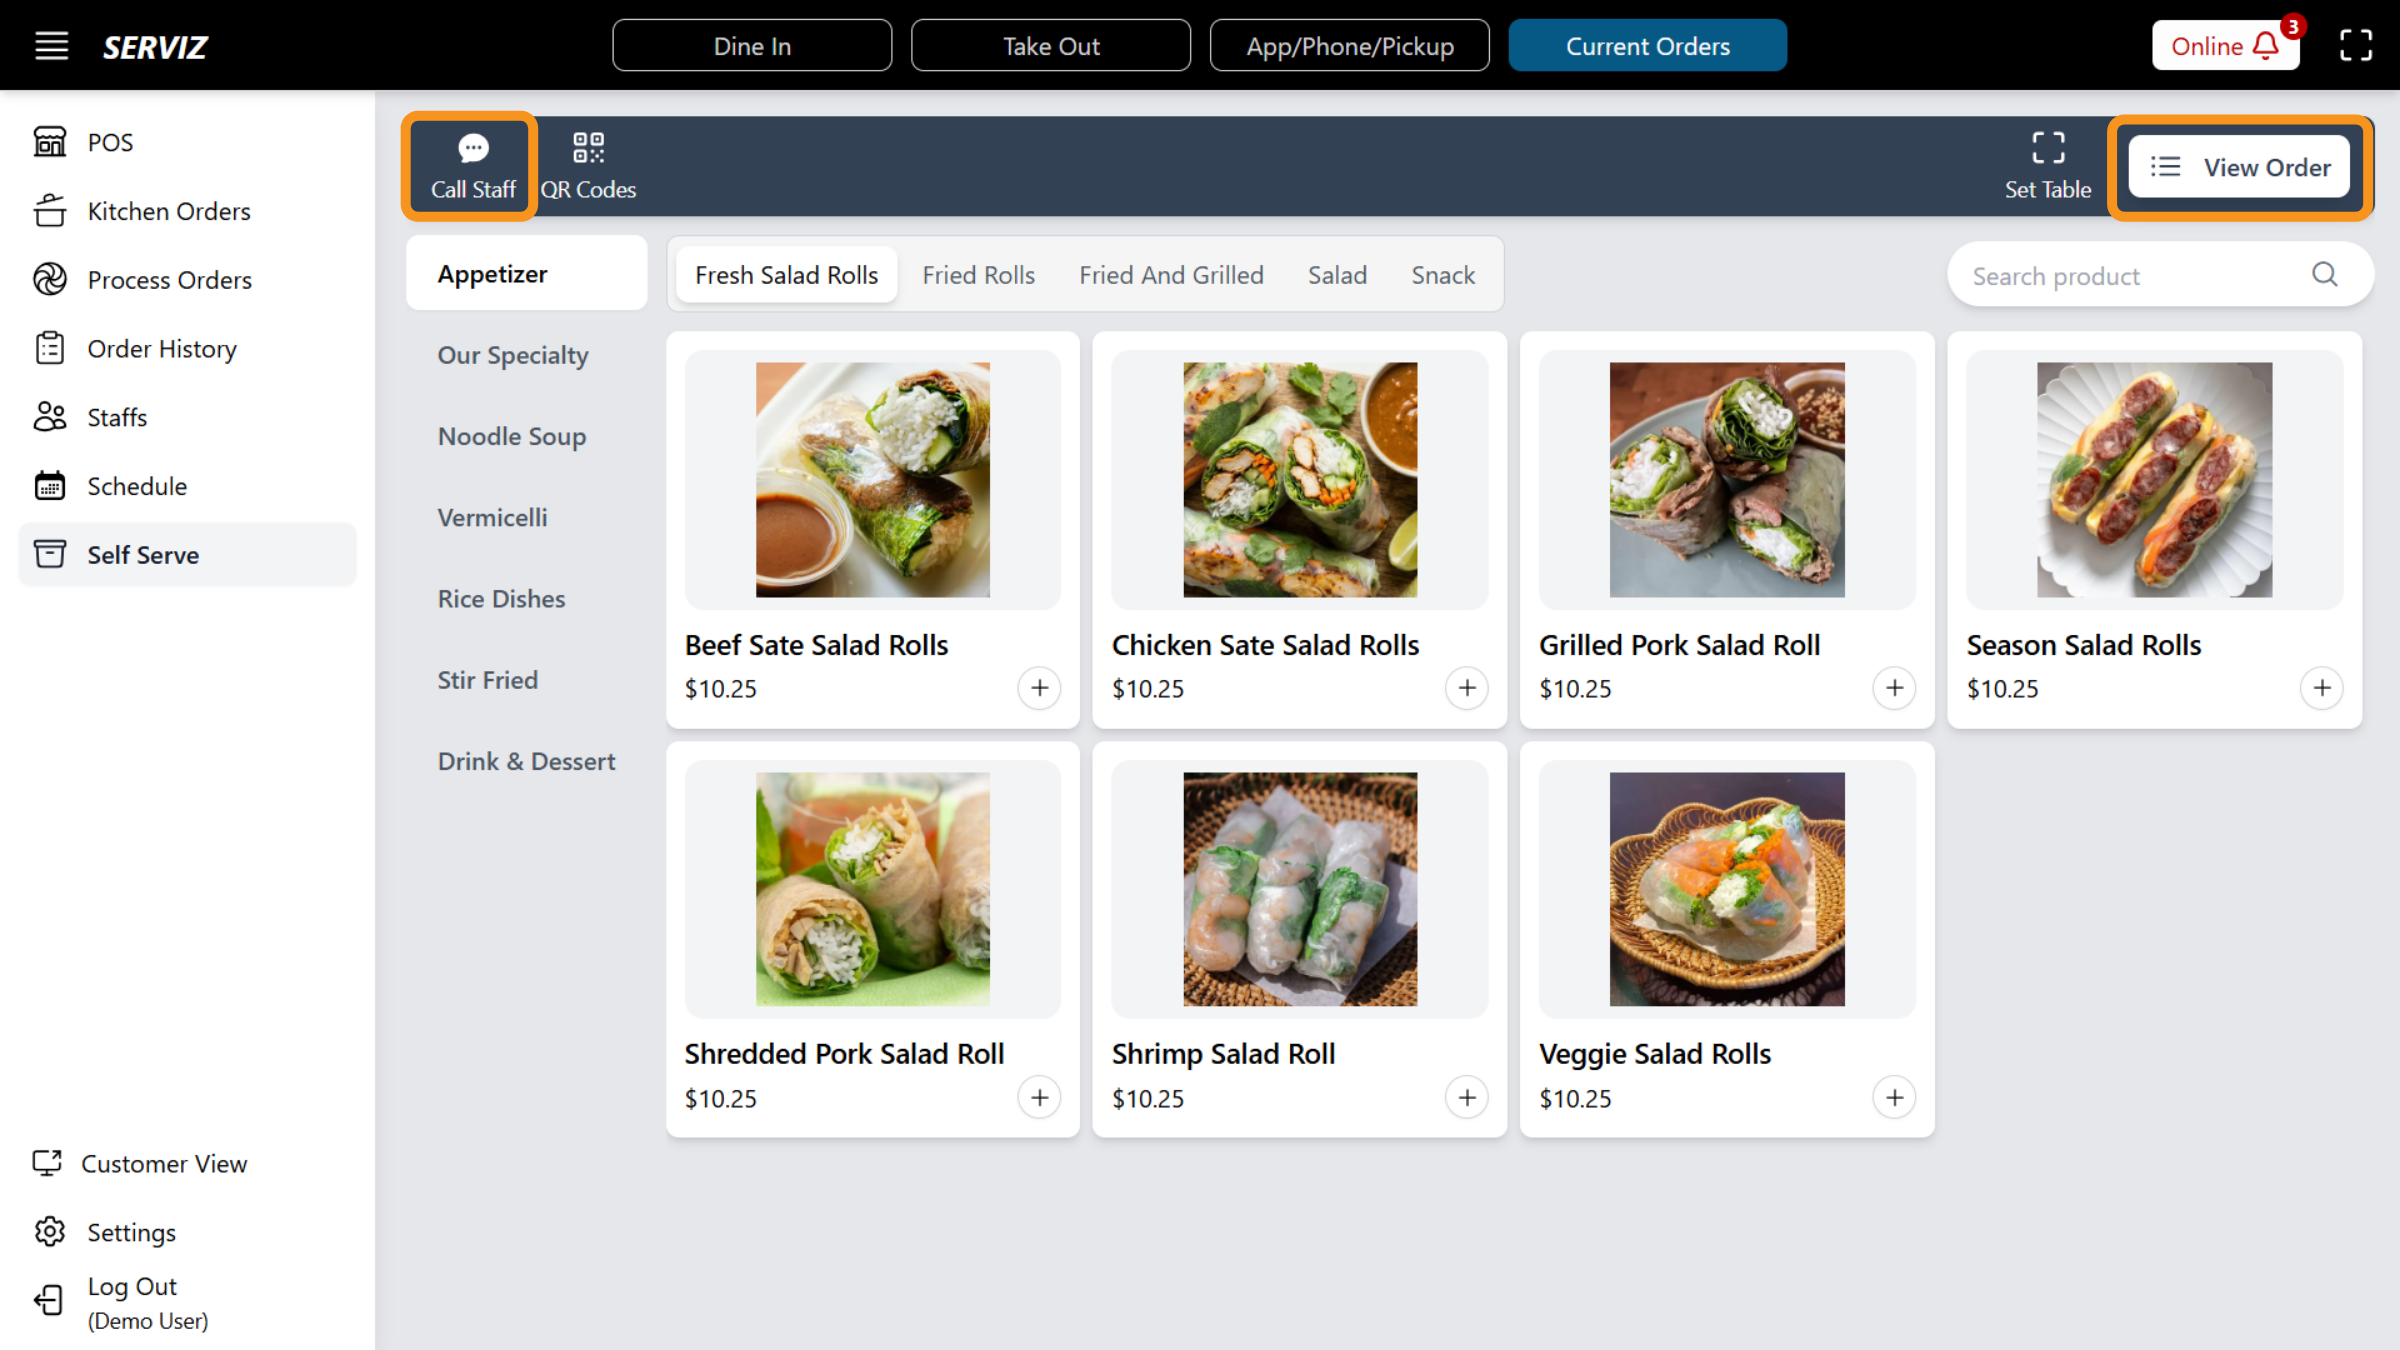Select the Fried Rolls category tab
Image resolution: width=2400 pixels, height=1350 pixels.
(x=978, y=274)
